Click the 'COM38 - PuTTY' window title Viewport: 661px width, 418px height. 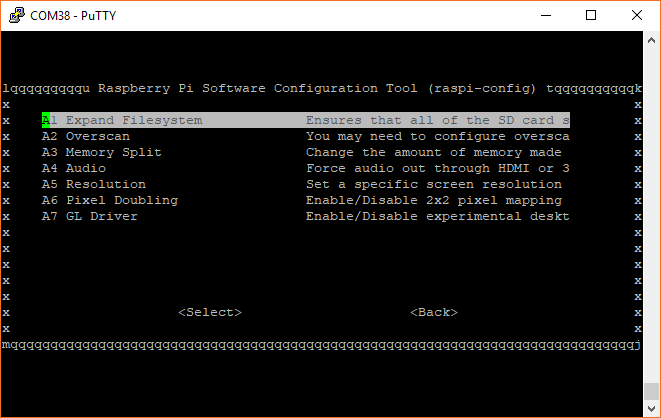tap(73, 16)
